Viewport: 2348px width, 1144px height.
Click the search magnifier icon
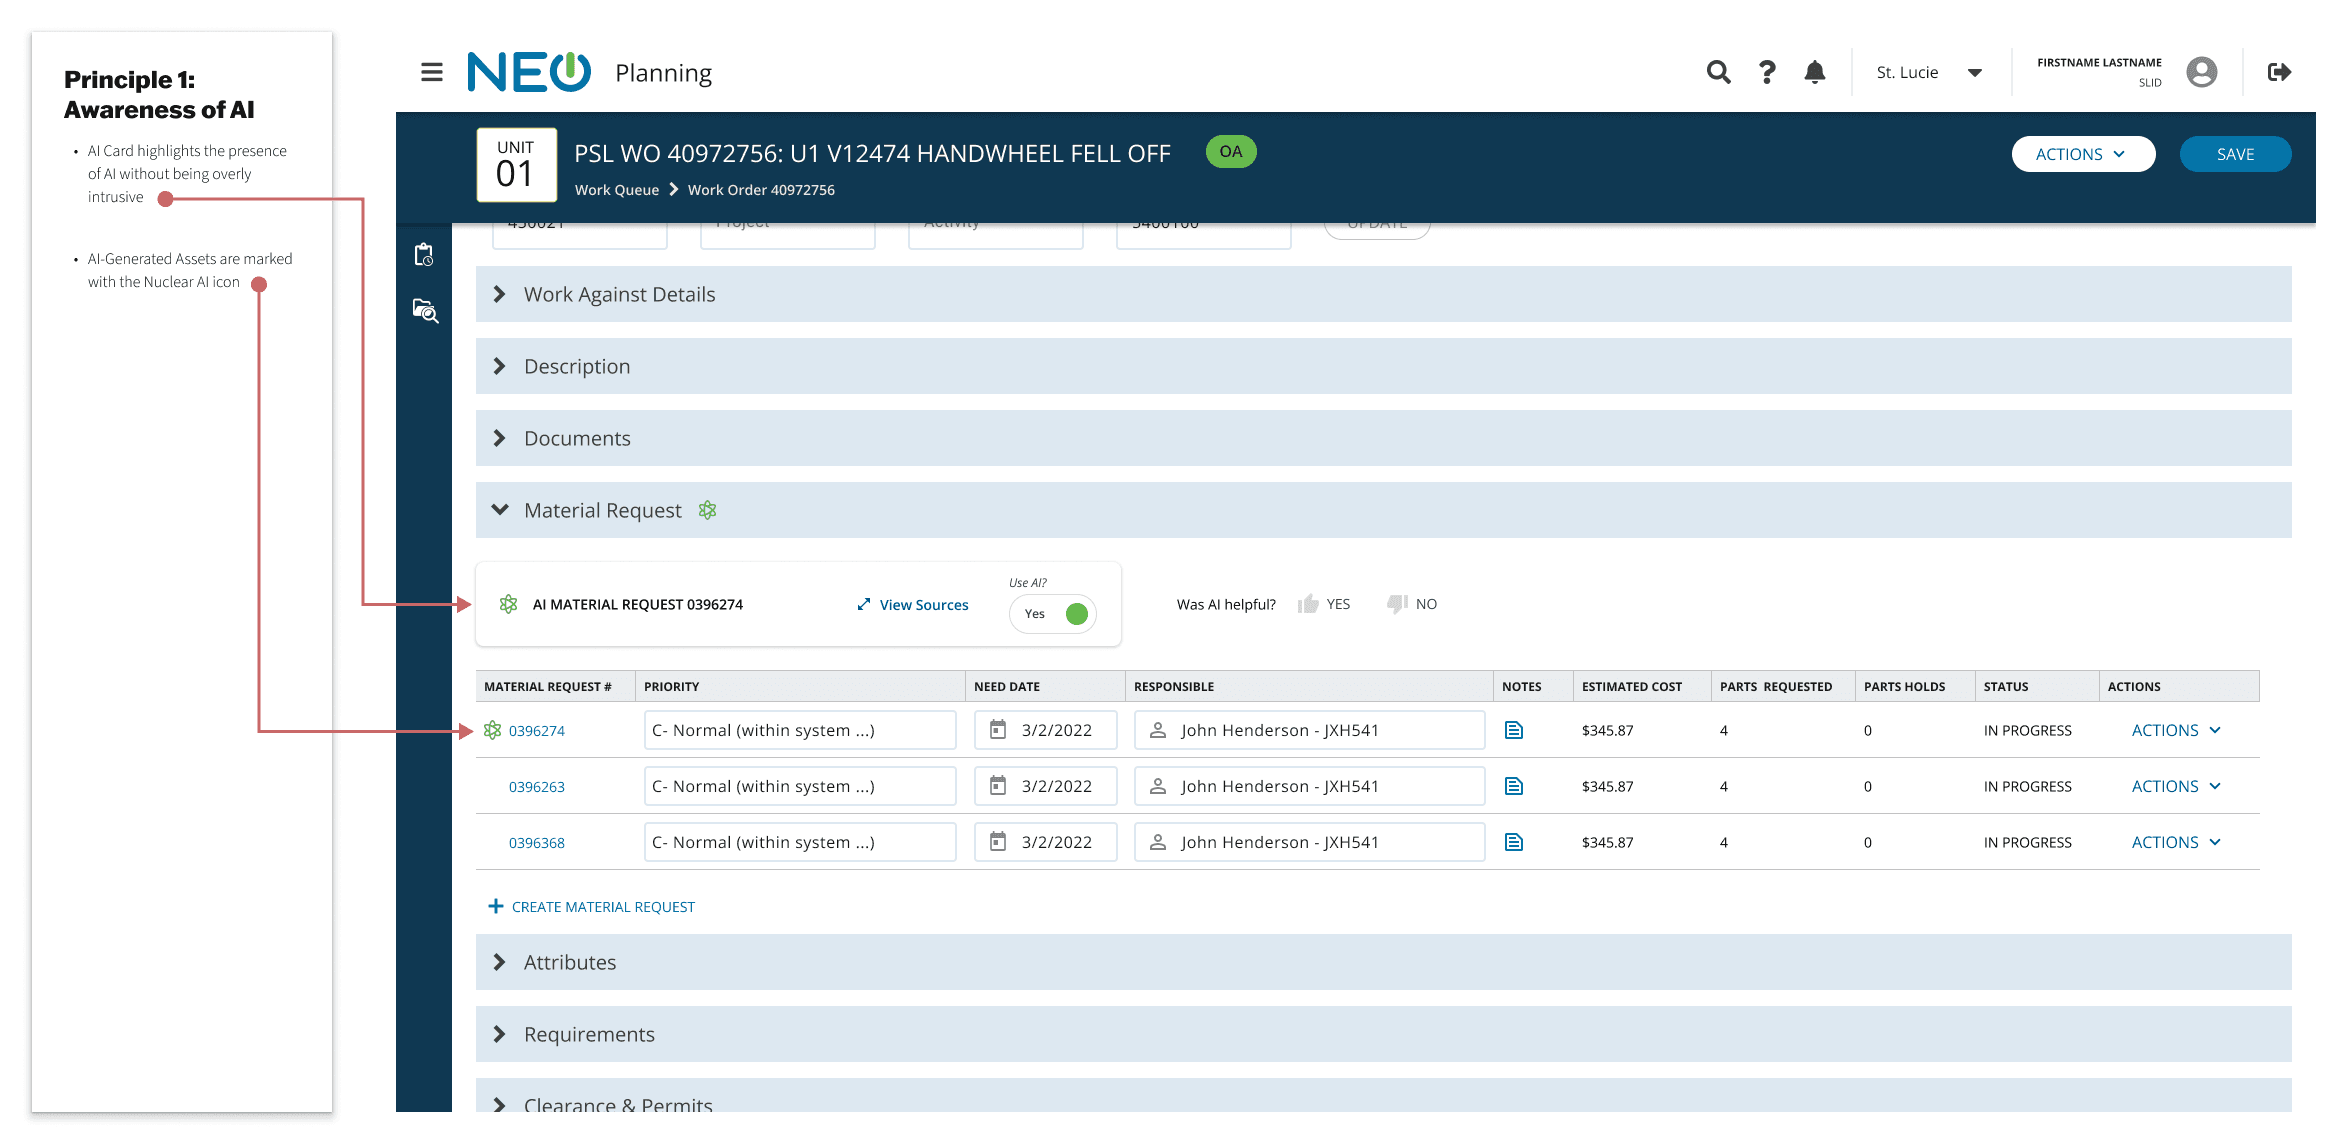click(1718, 72)
